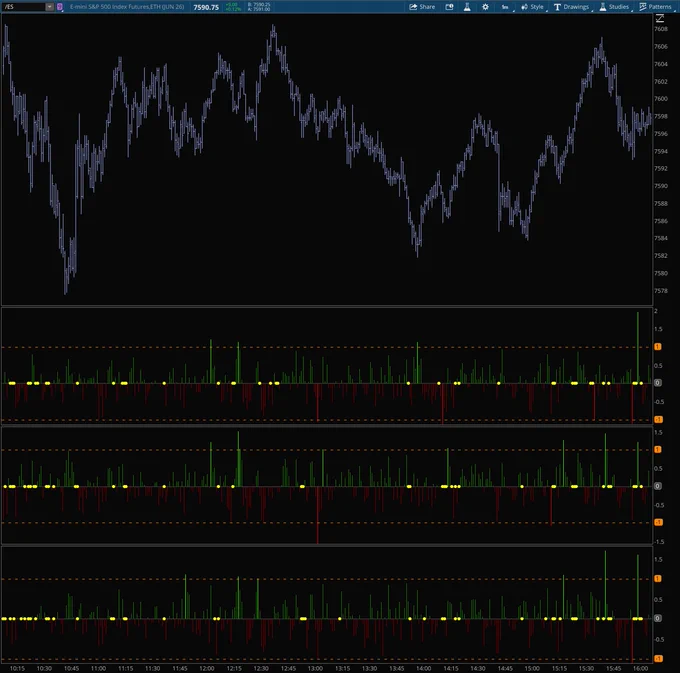The image size is (680, 673).
Task: Open the Patterns menu
Action: pyautogui.click(x=656, y=7)
